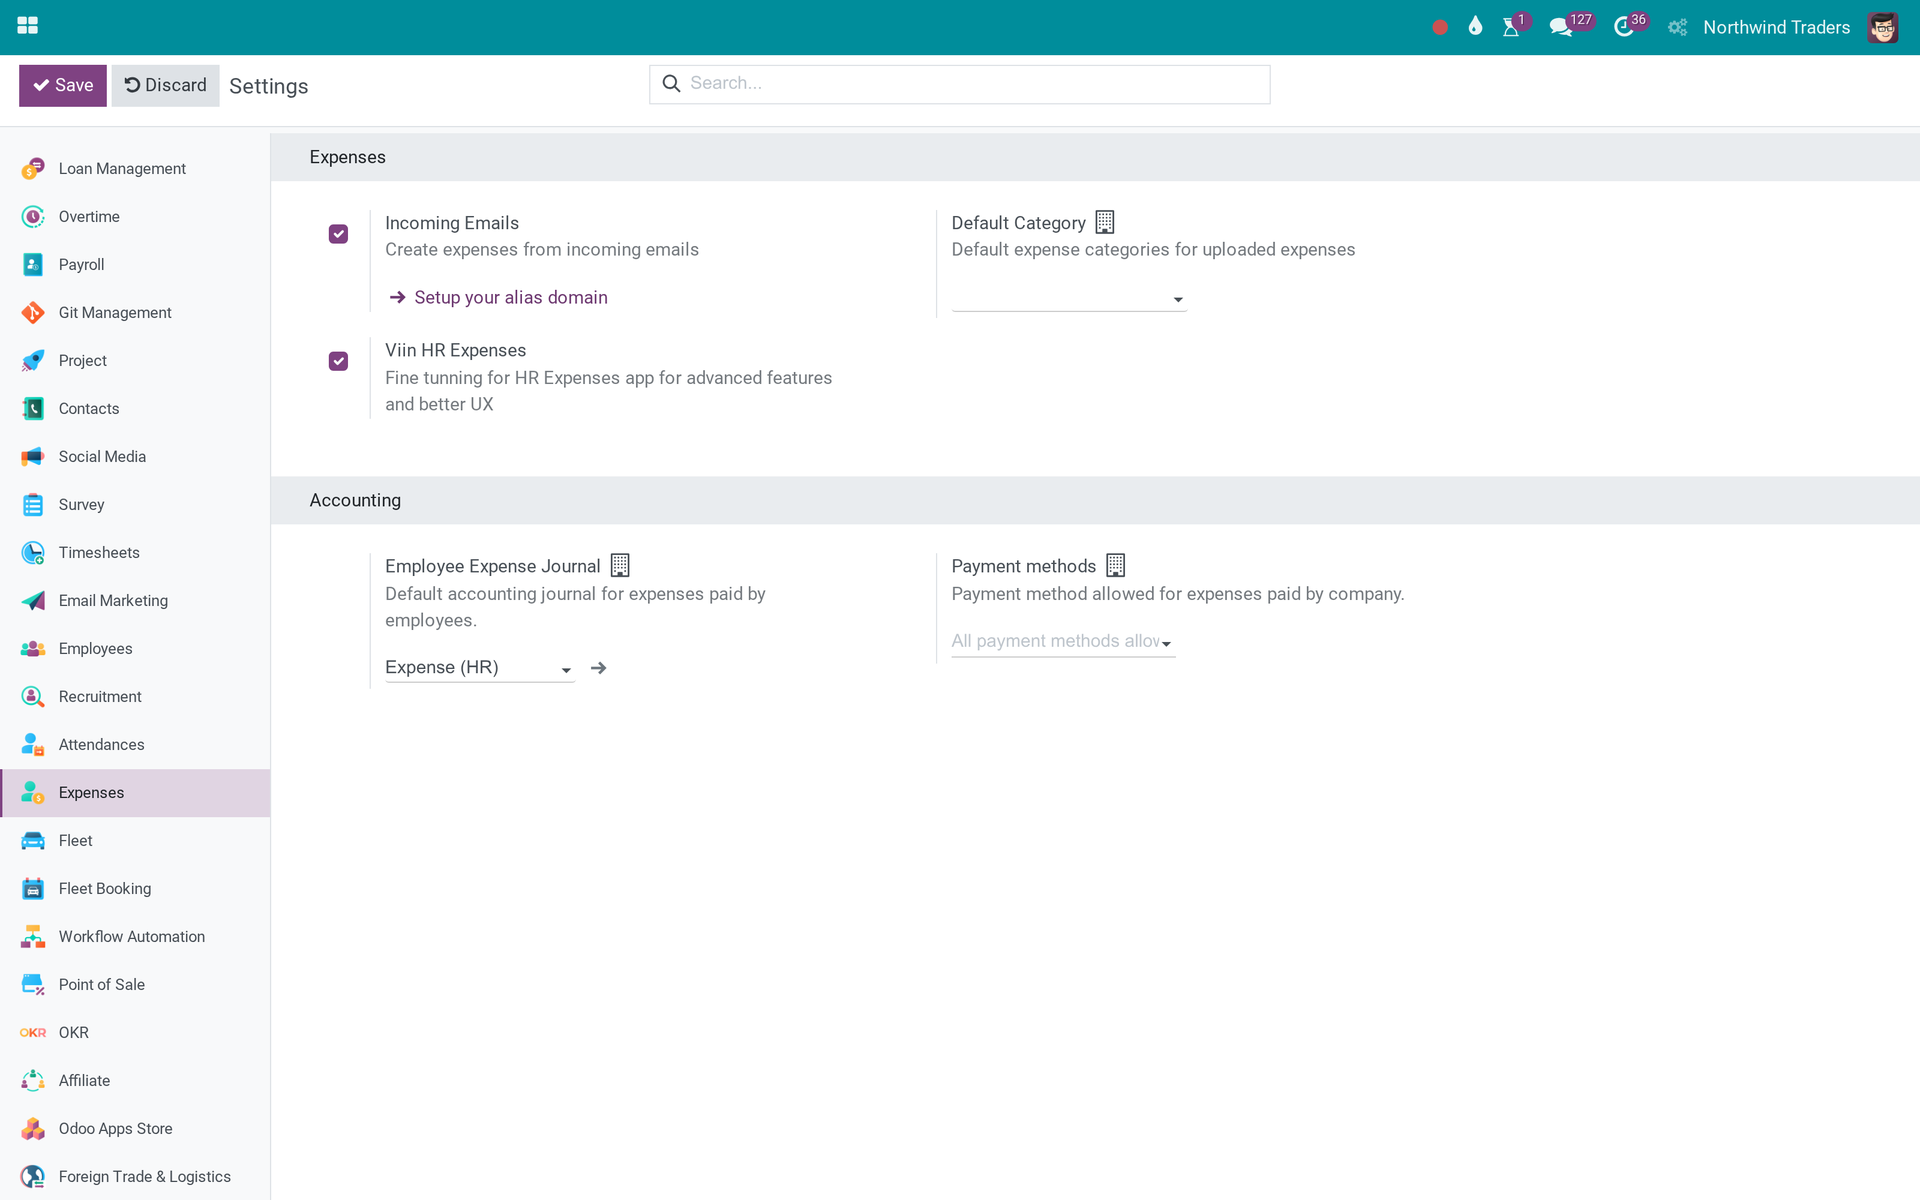Click the Email Marketing paper plane icon
The image size is (1920, 1200).
33,601
